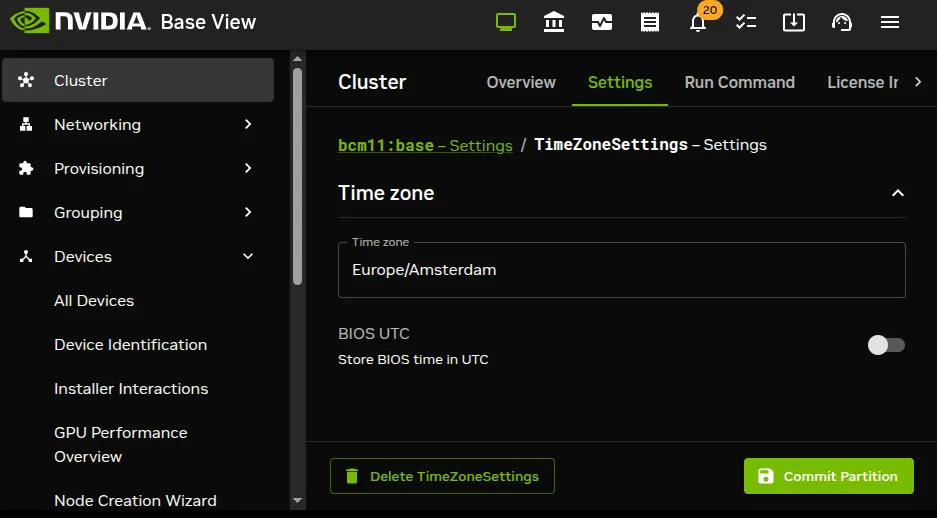This screenshot has height=518, width=937.
Task: Expand the Networking menu chevron
Action: click(248, 124)
